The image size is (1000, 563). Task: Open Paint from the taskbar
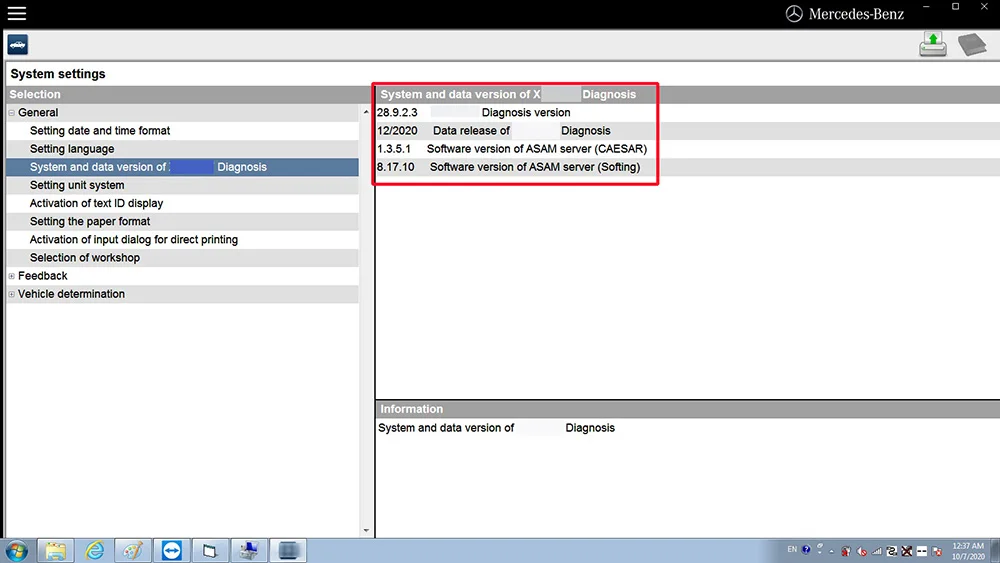pos(133,551)
